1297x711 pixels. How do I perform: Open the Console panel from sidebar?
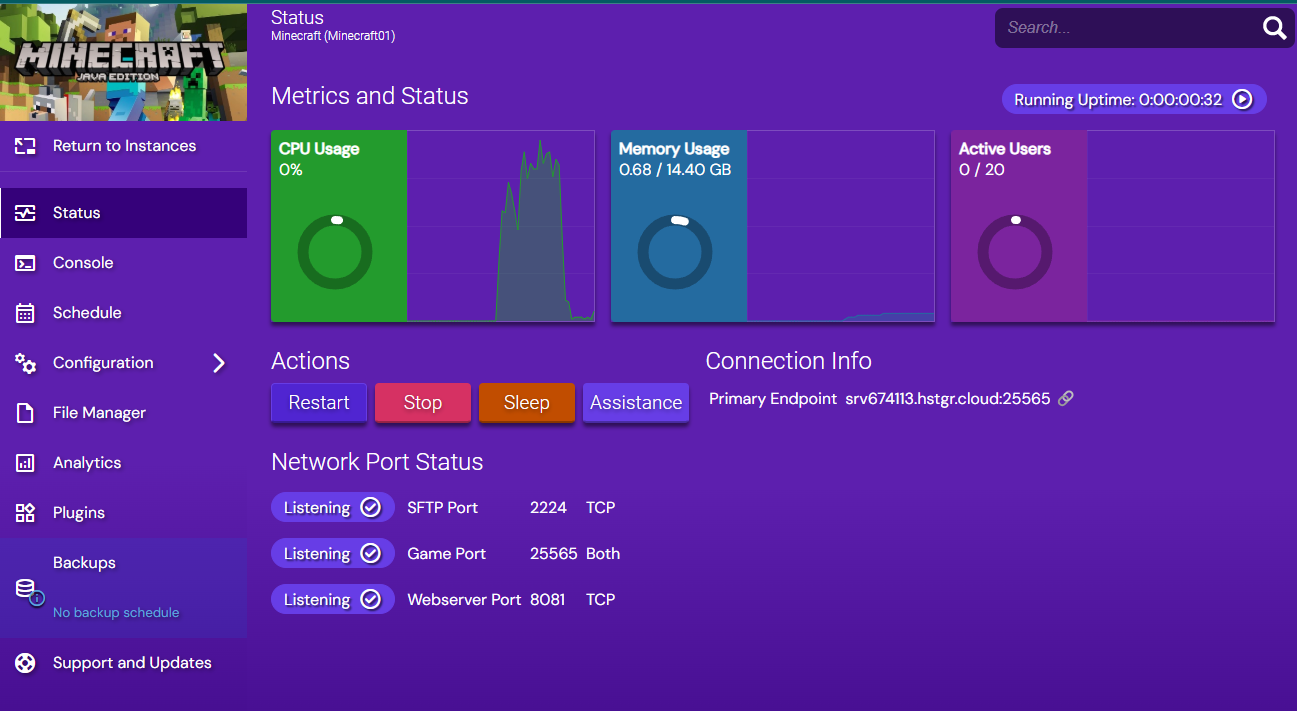pyautogui.click(x=85, y=263)
